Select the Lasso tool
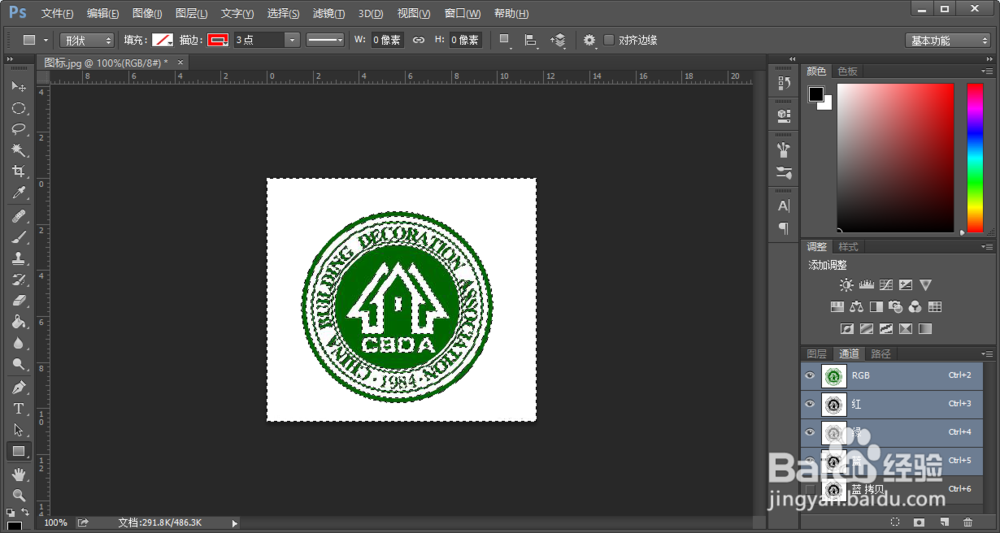 click(x=18, y=129)
